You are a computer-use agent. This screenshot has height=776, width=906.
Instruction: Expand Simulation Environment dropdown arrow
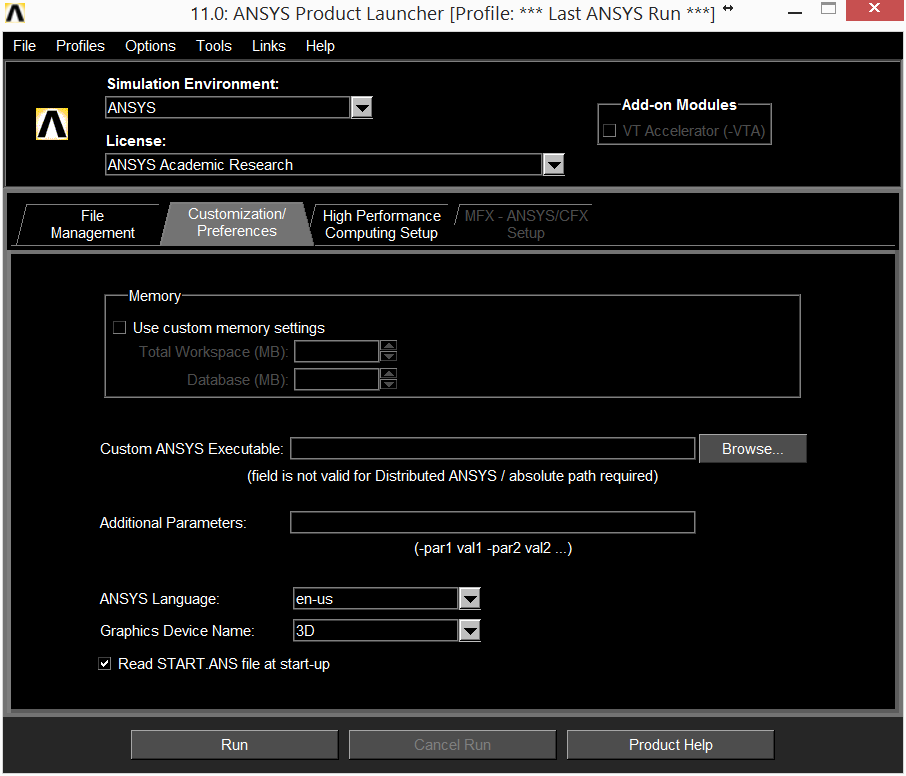point(362,107)
